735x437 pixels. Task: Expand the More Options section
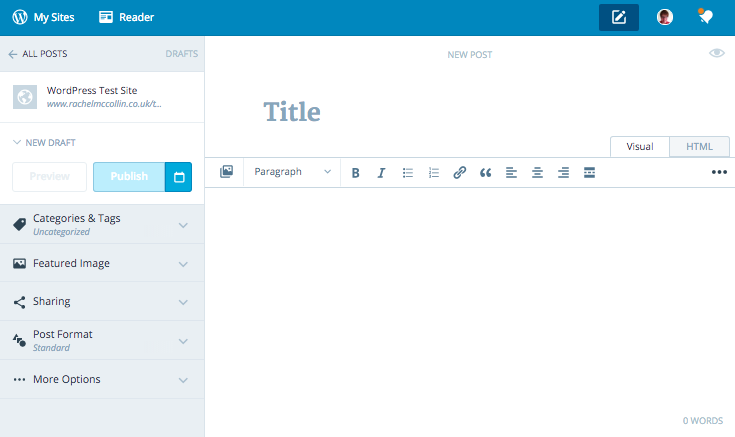pyautogui.click(x=102, y=379)
